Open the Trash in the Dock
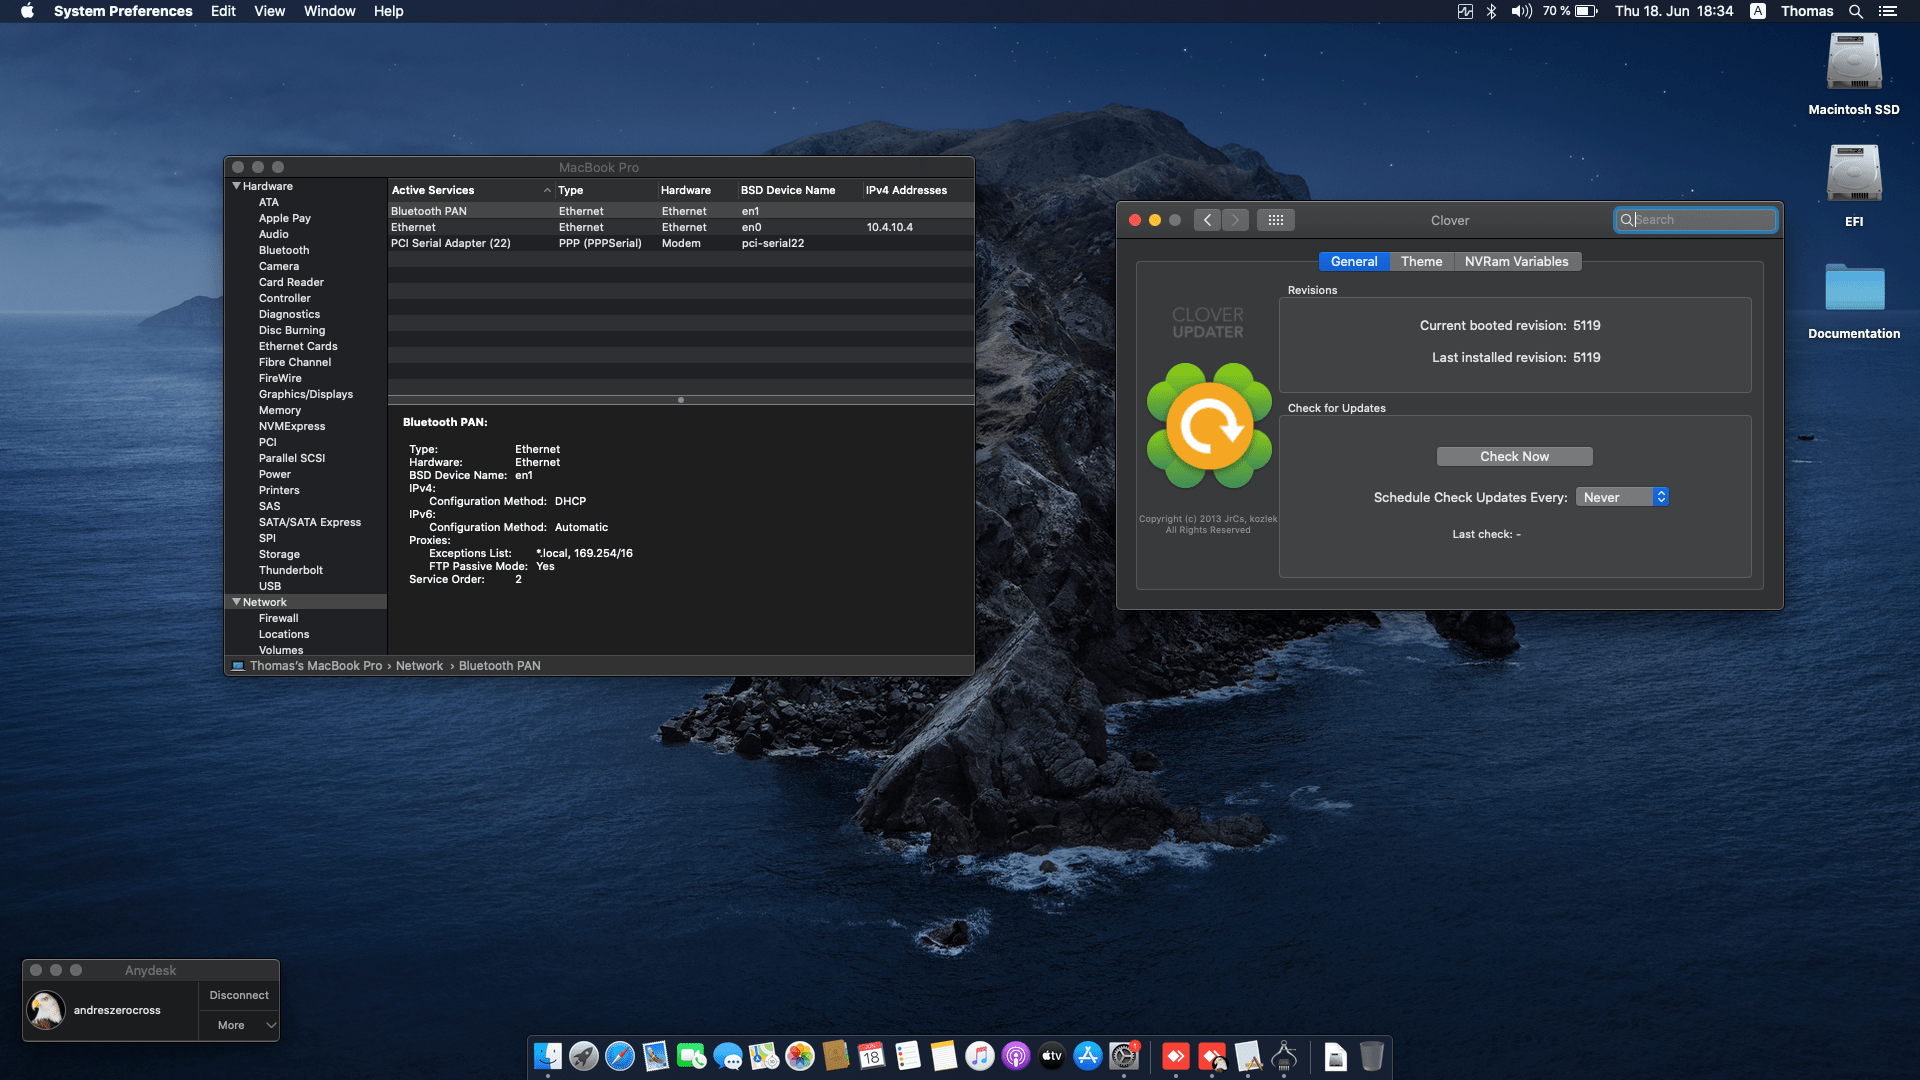Image resolution: width=1920 pixels, height=1080 pixels. (x=1372, y=1056)
